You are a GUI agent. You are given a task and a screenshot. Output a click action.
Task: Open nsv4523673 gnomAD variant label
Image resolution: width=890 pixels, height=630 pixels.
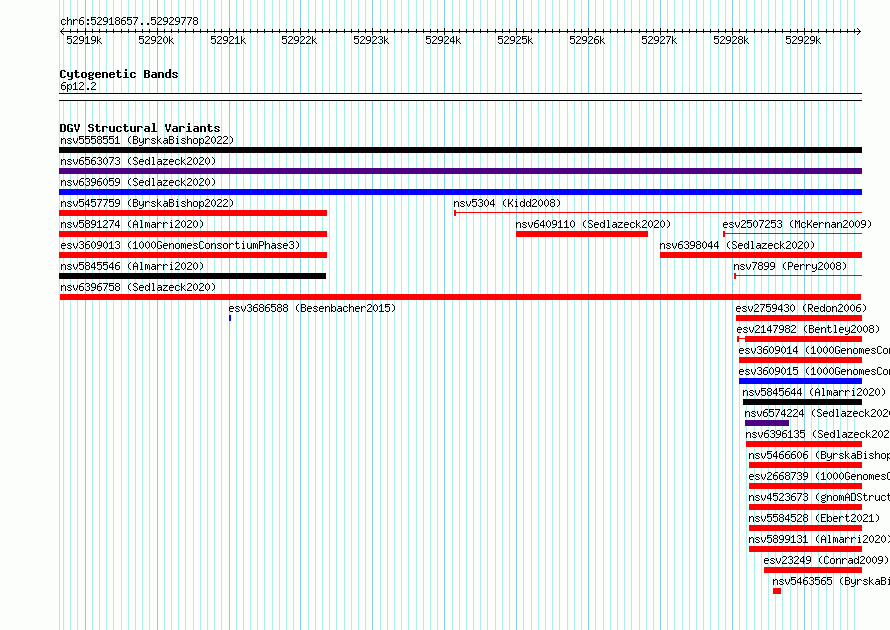click(x=819, y=497)
